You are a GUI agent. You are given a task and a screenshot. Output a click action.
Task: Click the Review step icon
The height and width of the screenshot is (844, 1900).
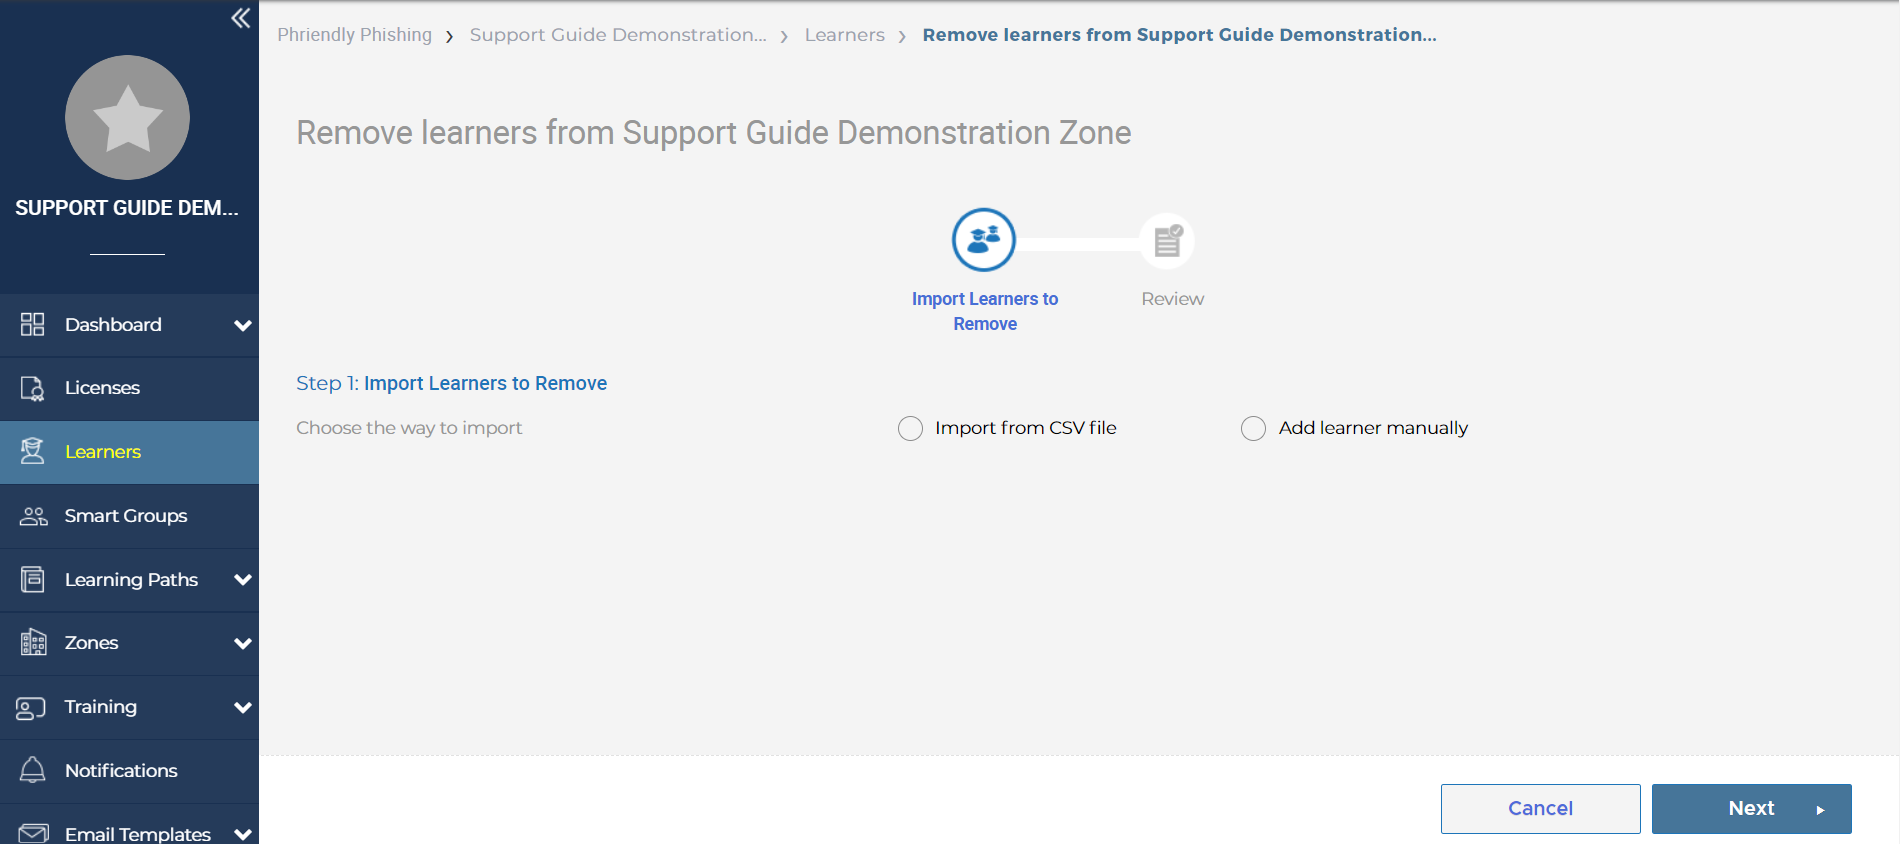1167,241
